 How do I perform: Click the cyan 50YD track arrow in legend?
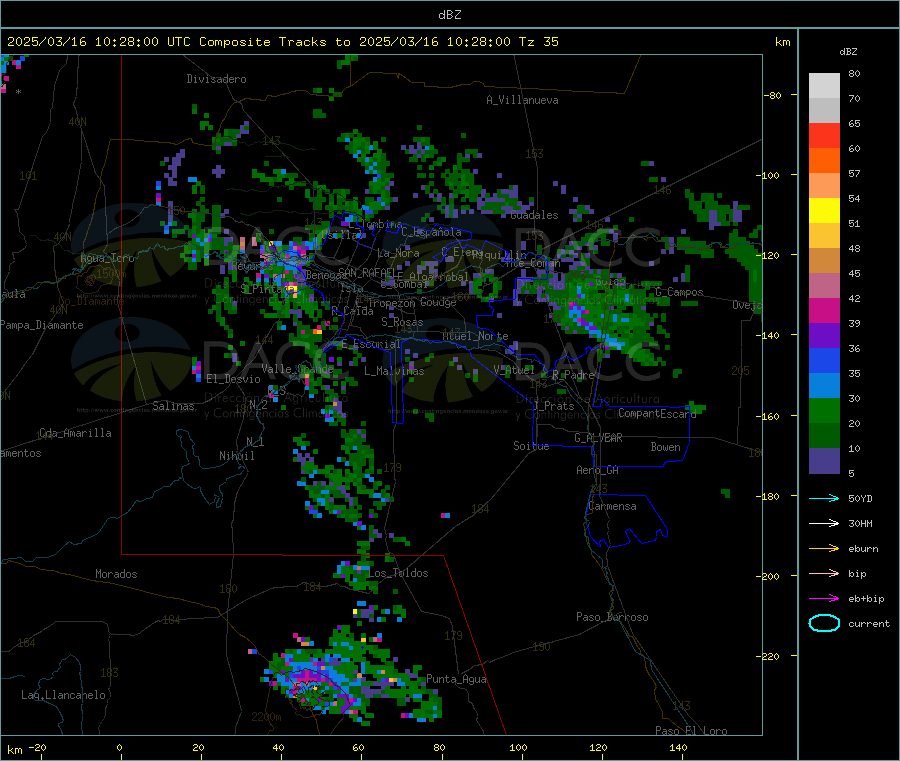tap(824, 498)
